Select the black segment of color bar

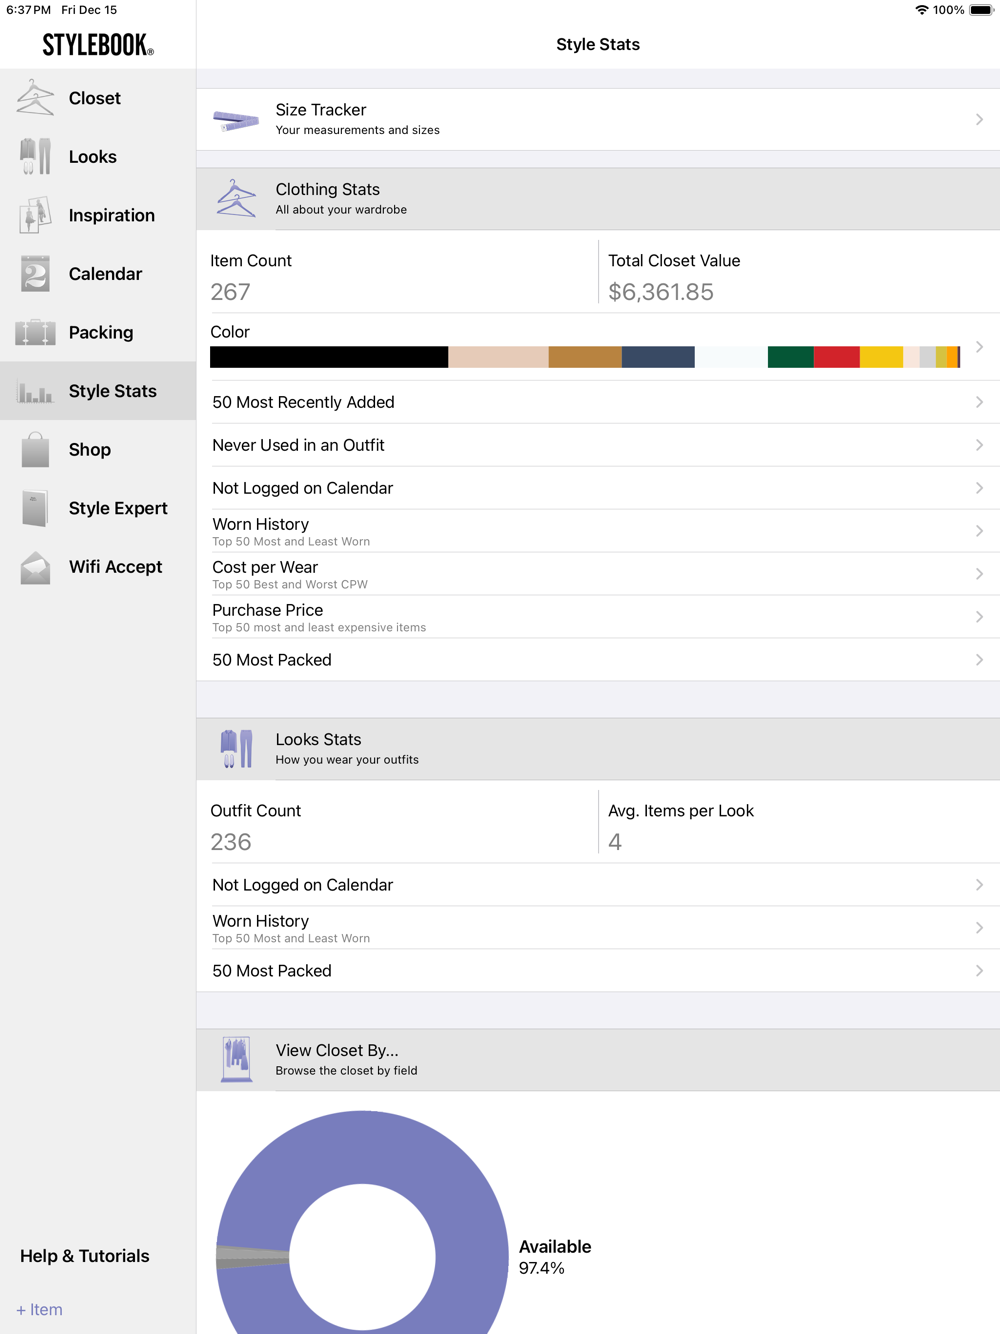click(329, 357)
